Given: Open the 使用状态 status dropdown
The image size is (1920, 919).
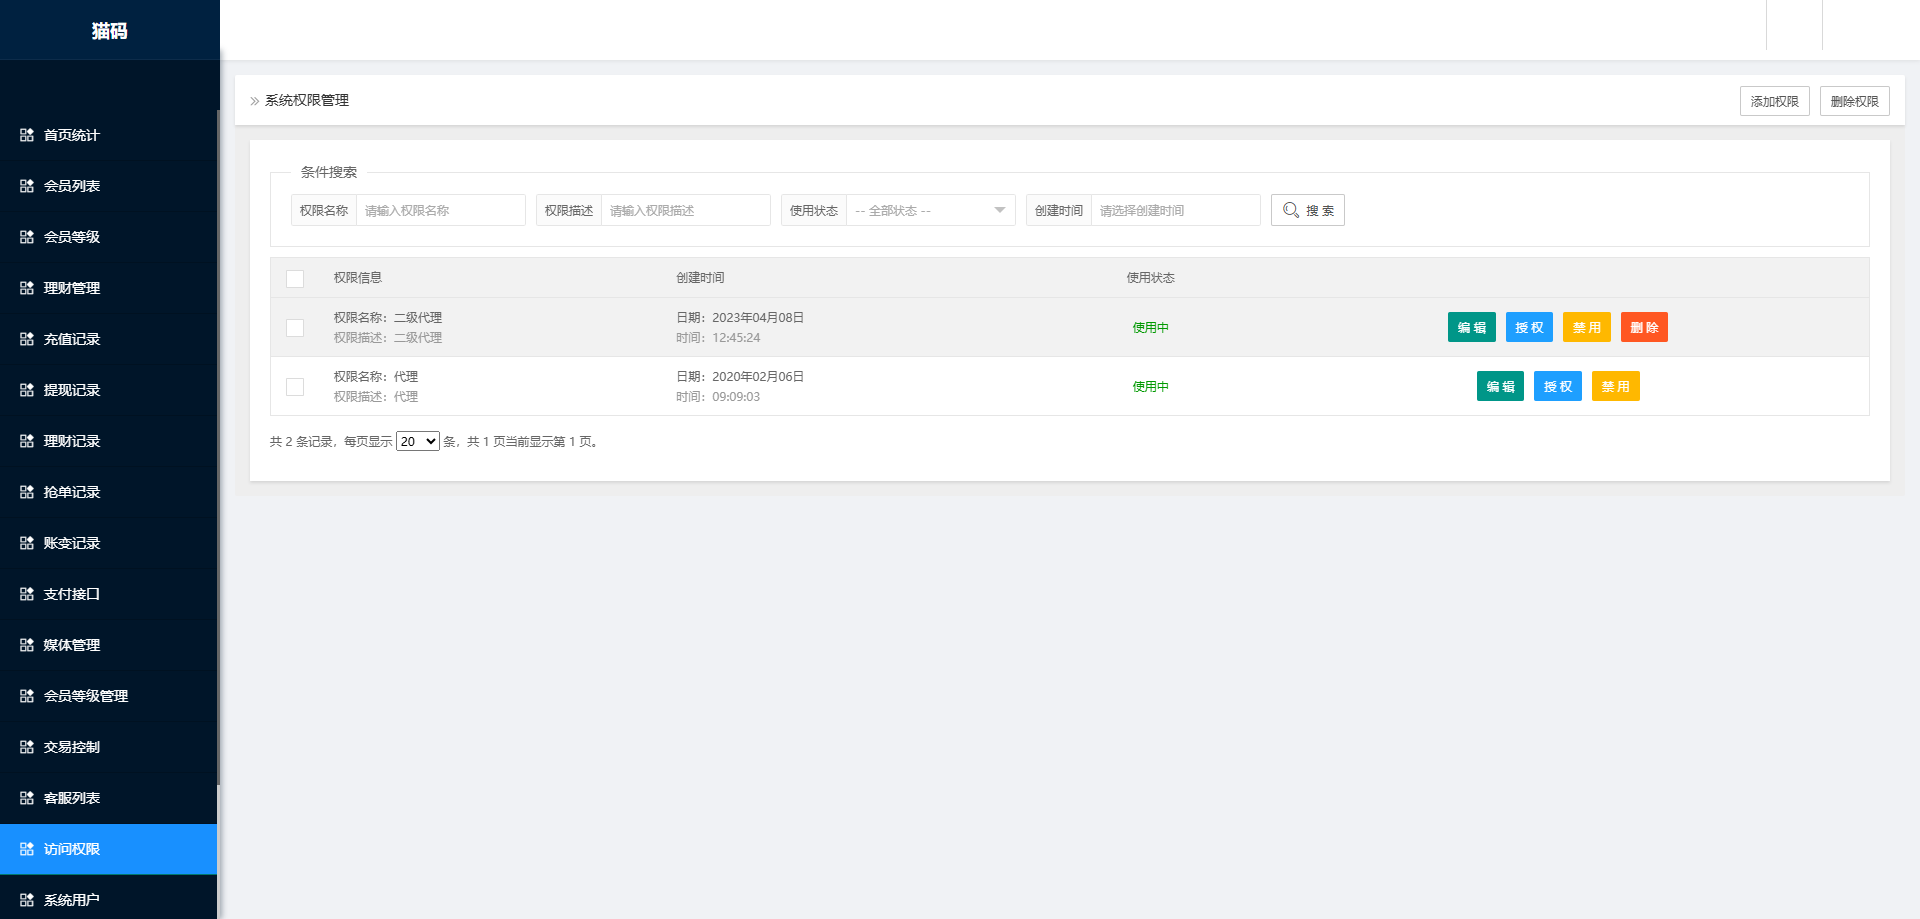Looking at the screenshot, I should (x=928, y=210).
